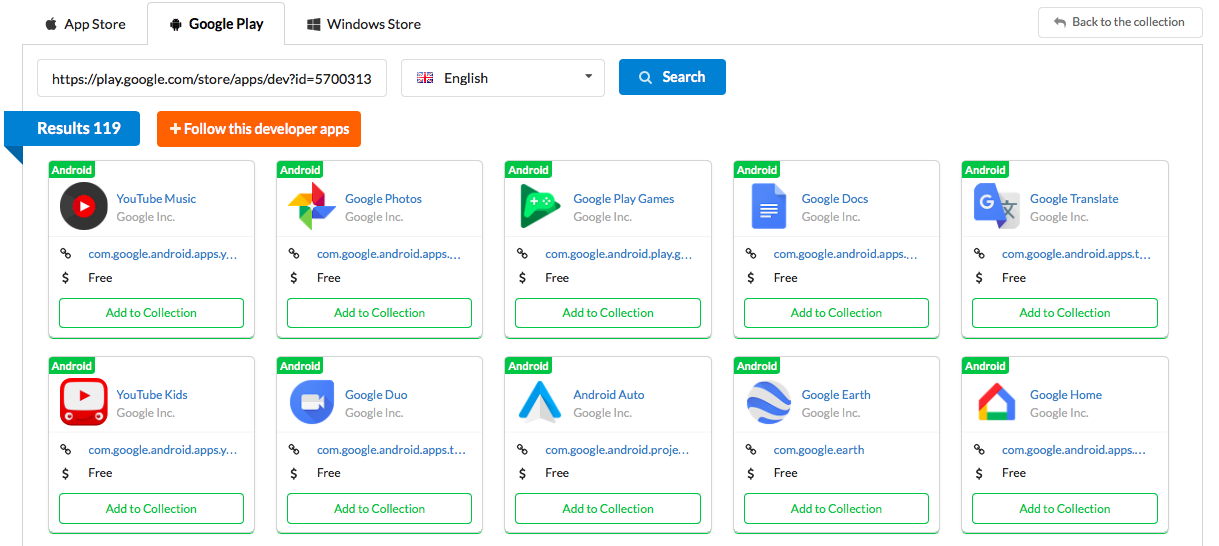Click the Google Play Games icon

[x=540, y=207]
